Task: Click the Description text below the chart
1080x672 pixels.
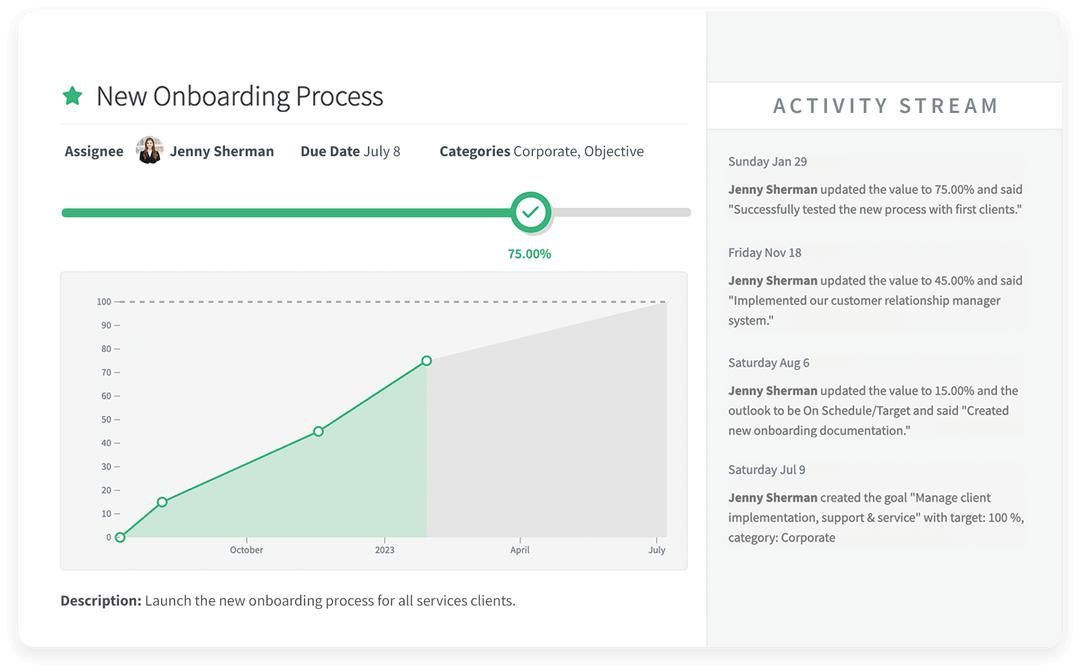Action: coord(290,600)
